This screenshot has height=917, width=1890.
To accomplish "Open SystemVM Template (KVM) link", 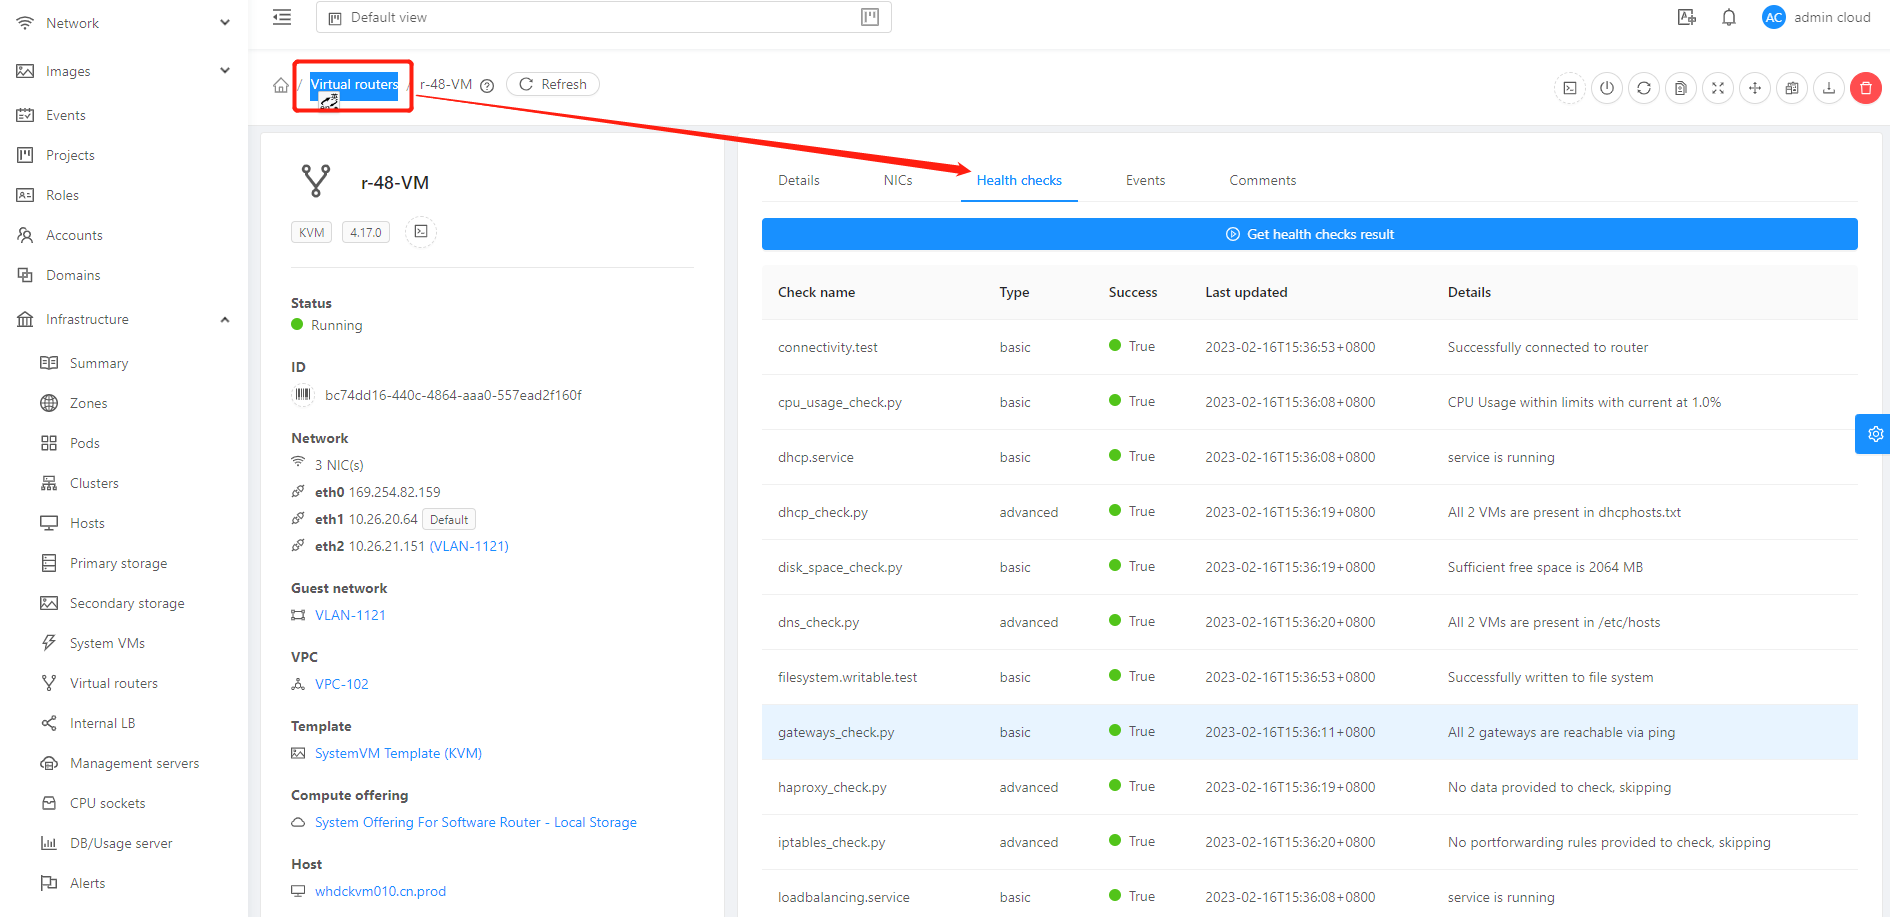I will pos(398,753).
